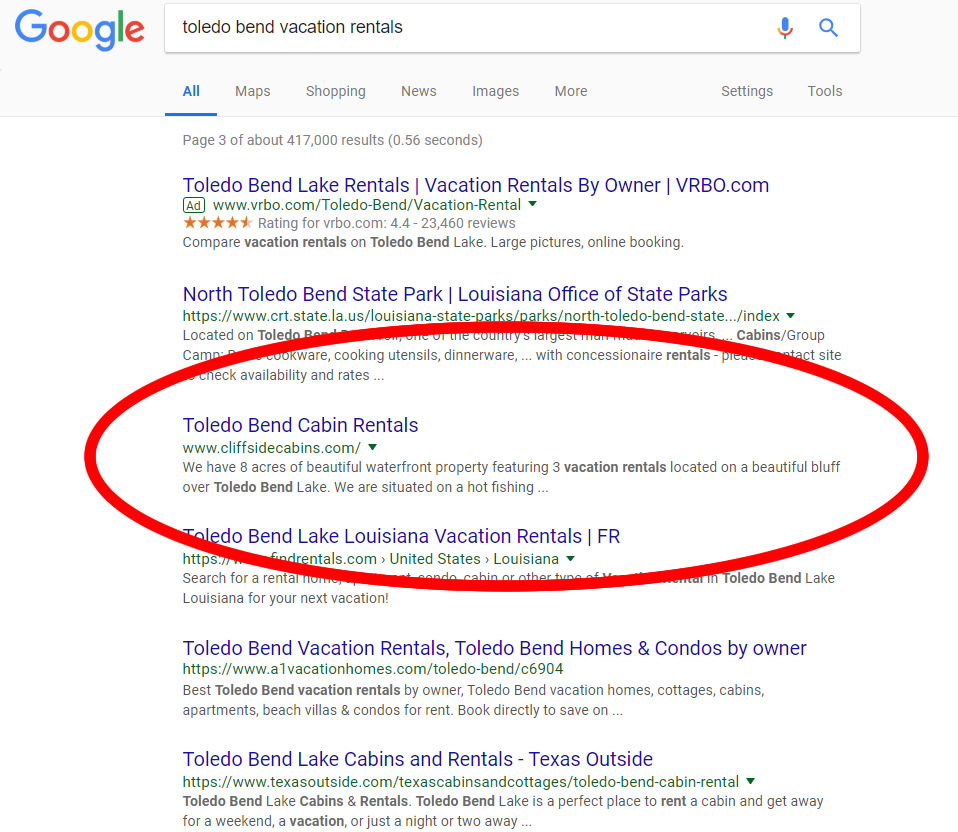The height and width of the screenshot is (832, 958).
Task: Click the blue search magnifier icon
Action: coord(828,27)
